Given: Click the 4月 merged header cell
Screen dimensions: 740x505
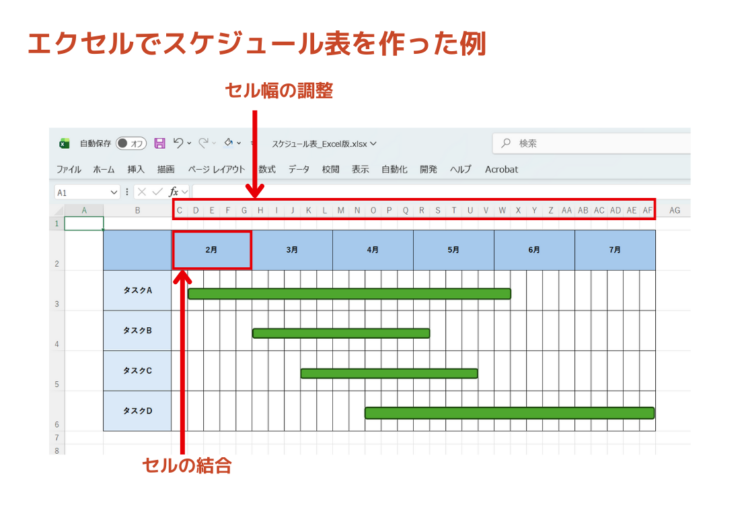Looking at the screenshot, I should coord(373,250).
